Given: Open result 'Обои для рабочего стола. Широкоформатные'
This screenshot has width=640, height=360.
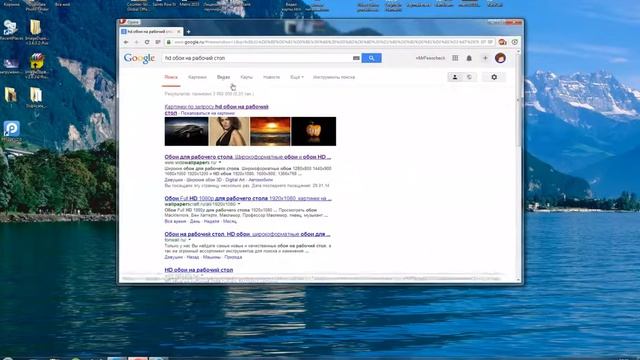Looking at the screenshot, I should point(248,157).
